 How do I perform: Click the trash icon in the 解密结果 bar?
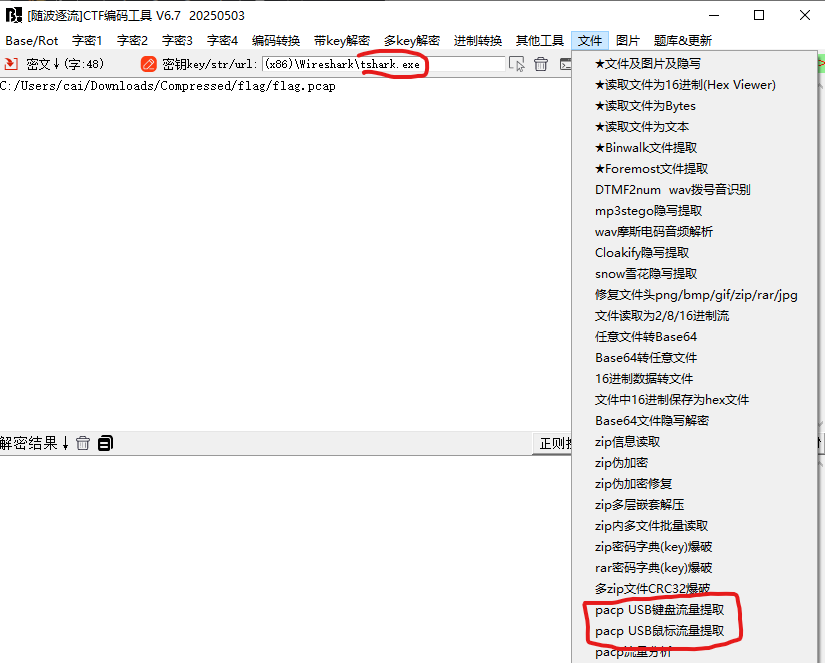[x=82, y=442]
